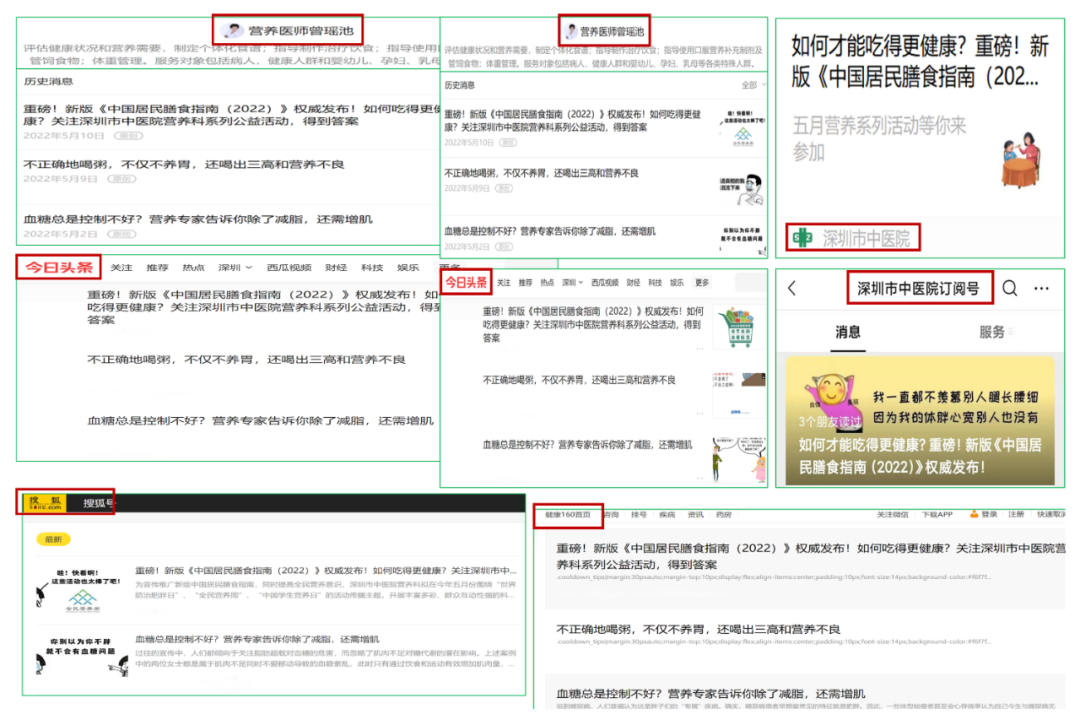1080x720 pixels.
Task: Open 药房 in 健康160 navigation
Action: (723, 515)
